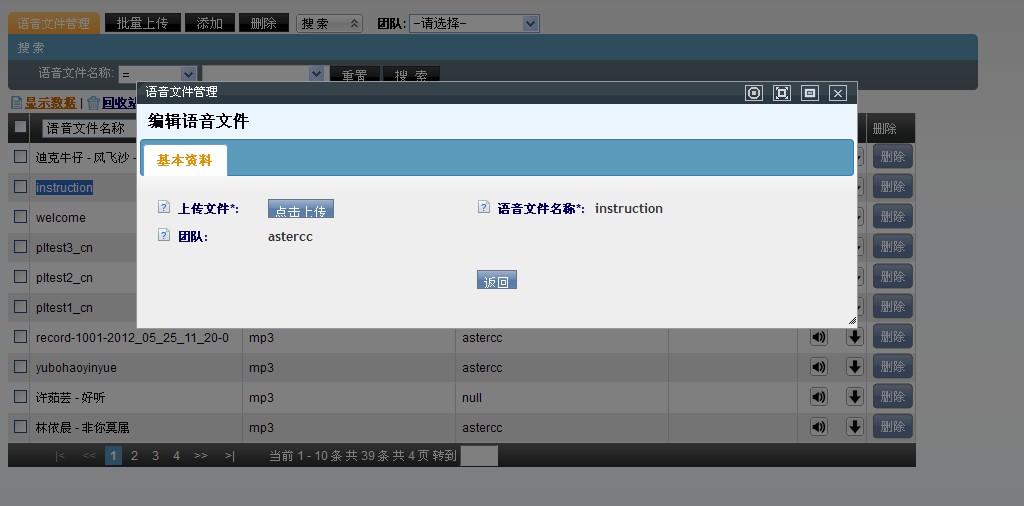Maximize the 语音文件管理 dialog window
This screenshot has width=1024, height=506.
pos(782,93)
